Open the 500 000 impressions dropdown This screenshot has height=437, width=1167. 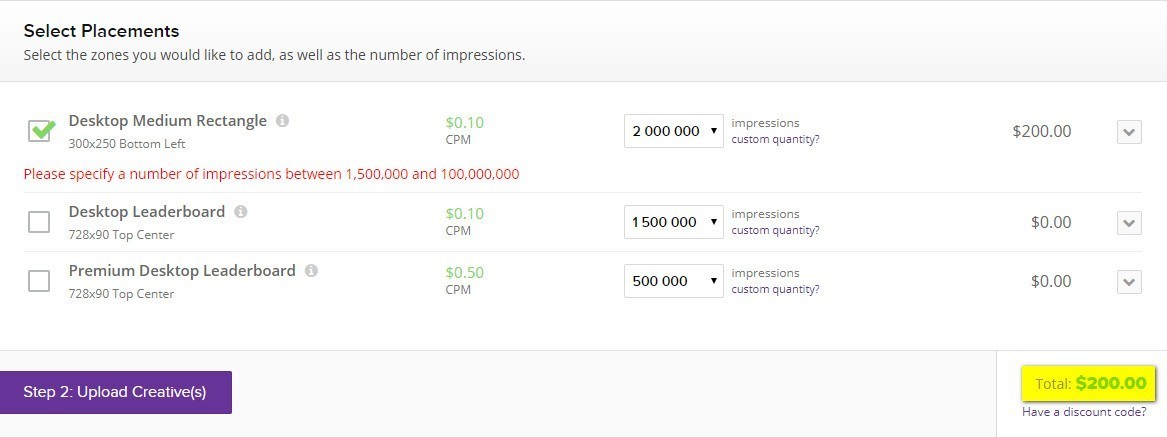tap(674, 281)
